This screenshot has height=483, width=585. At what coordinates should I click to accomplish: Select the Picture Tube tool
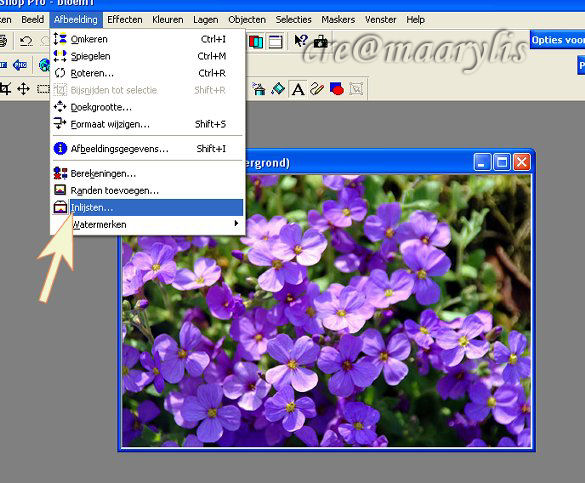258,89
